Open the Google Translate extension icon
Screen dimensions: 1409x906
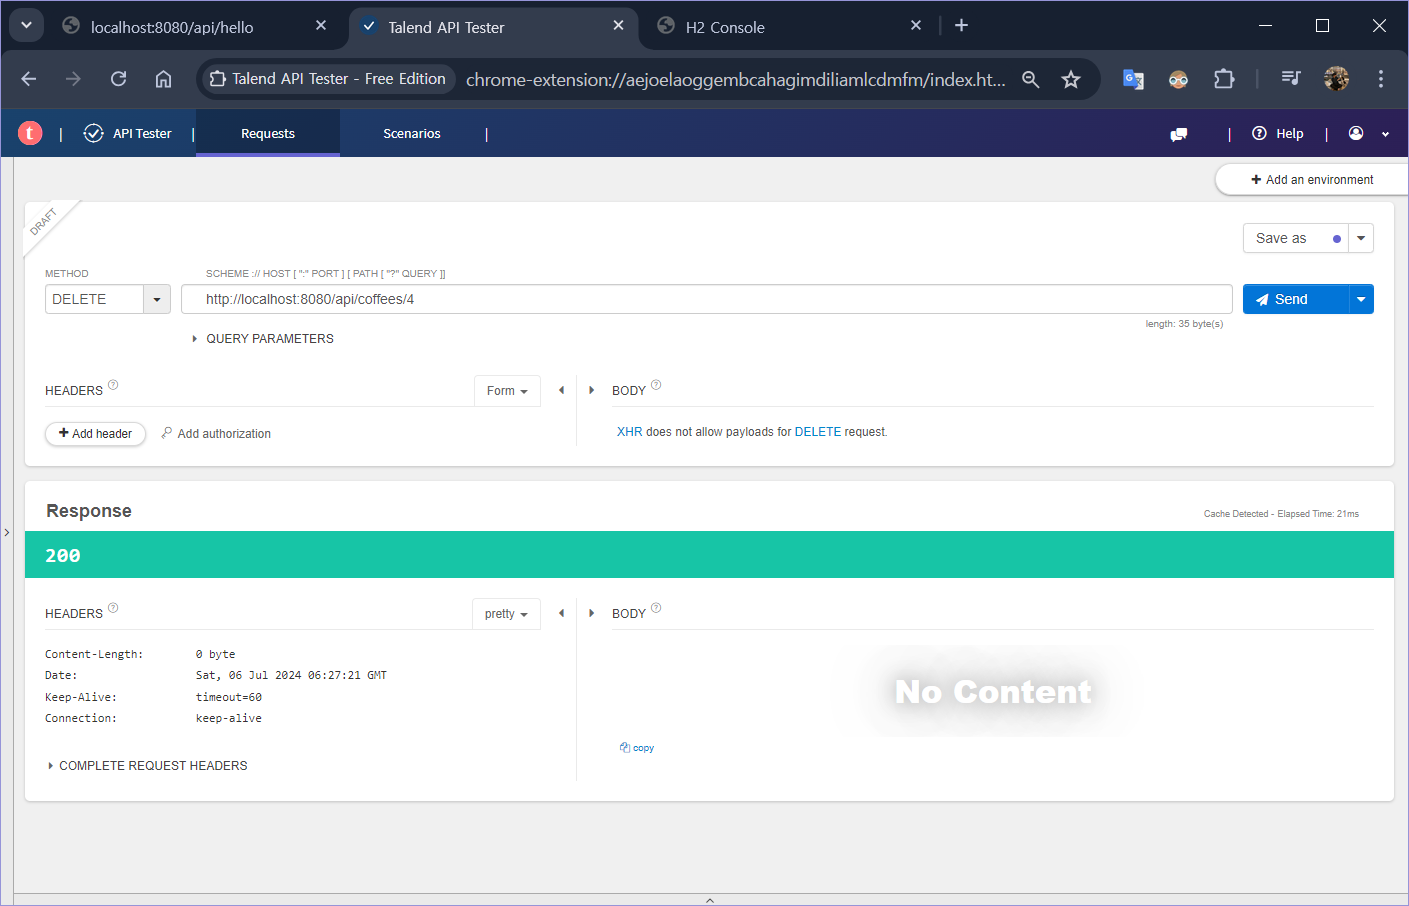(x=1133, y=79)
